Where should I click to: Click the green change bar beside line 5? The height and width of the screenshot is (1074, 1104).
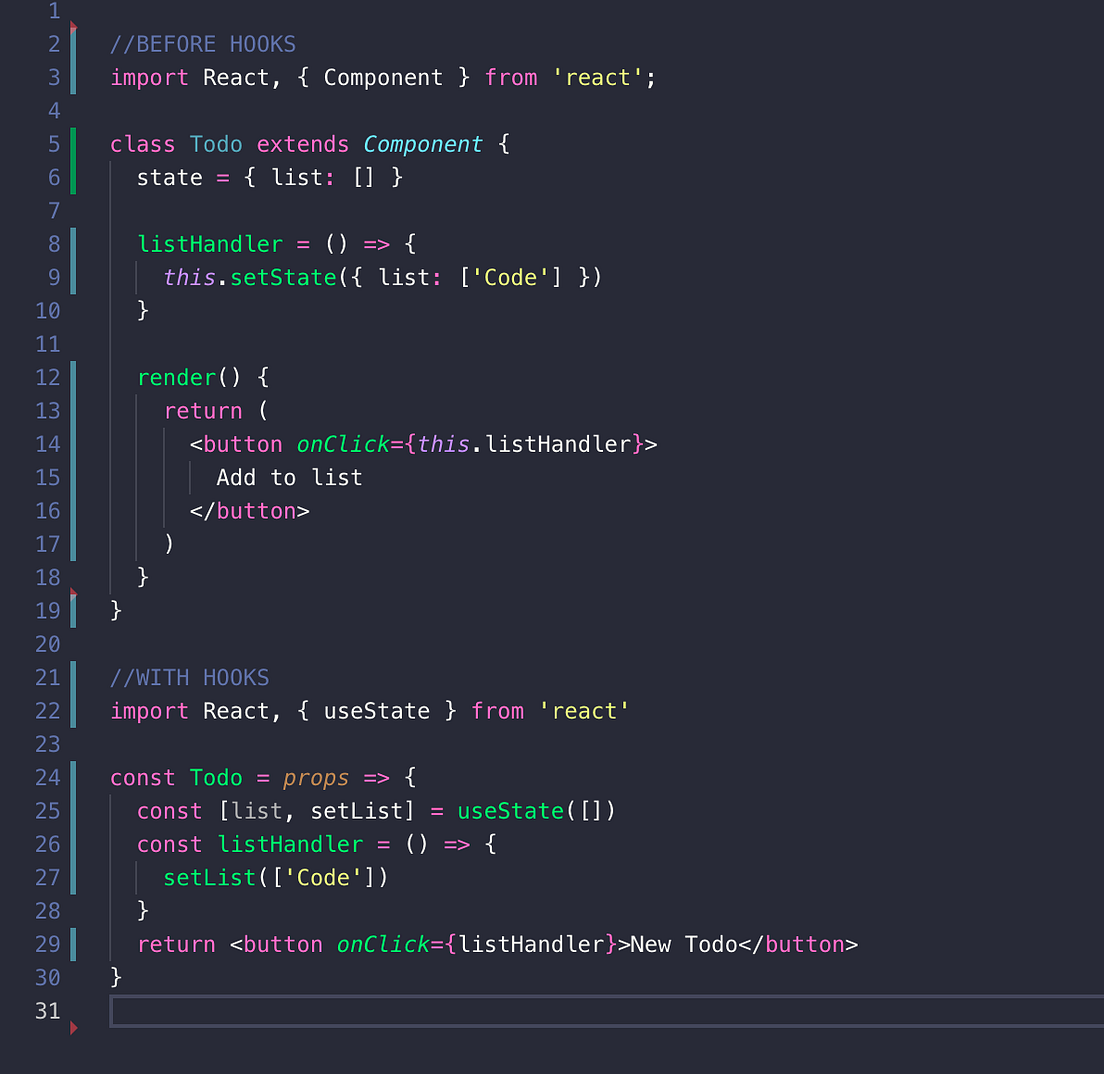(x=74, y=144)
